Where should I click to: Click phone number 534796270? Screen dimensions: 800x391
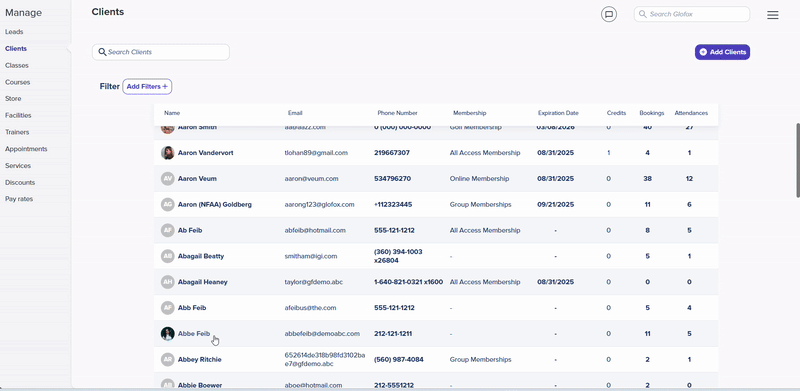pyautogui.click(x=392, y=179)
